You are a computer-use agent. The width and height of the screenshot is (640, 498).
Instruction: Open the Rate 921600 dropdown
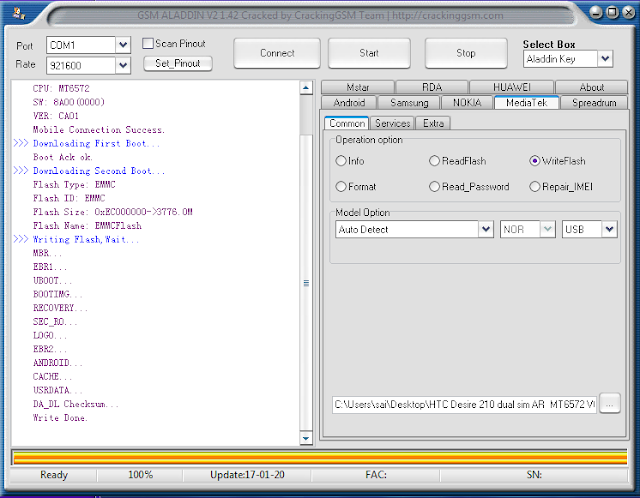click(x=123, y=65)
